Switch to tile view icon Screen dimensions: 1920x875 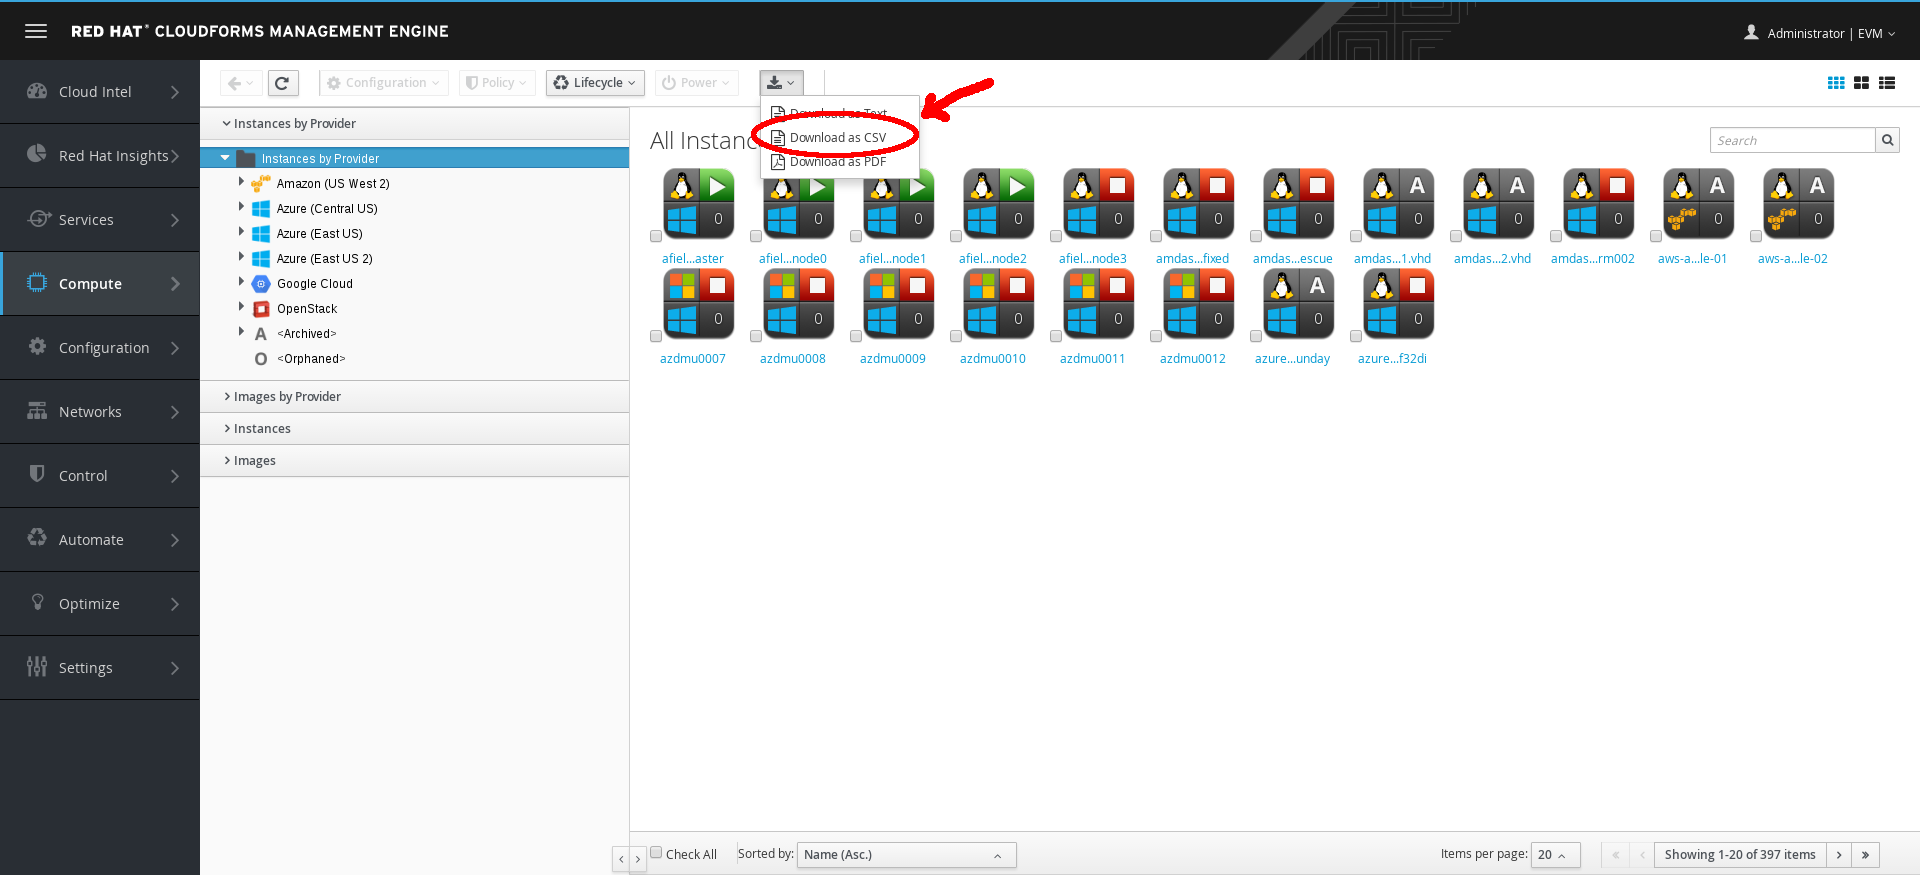click(x=1861, y=83)
